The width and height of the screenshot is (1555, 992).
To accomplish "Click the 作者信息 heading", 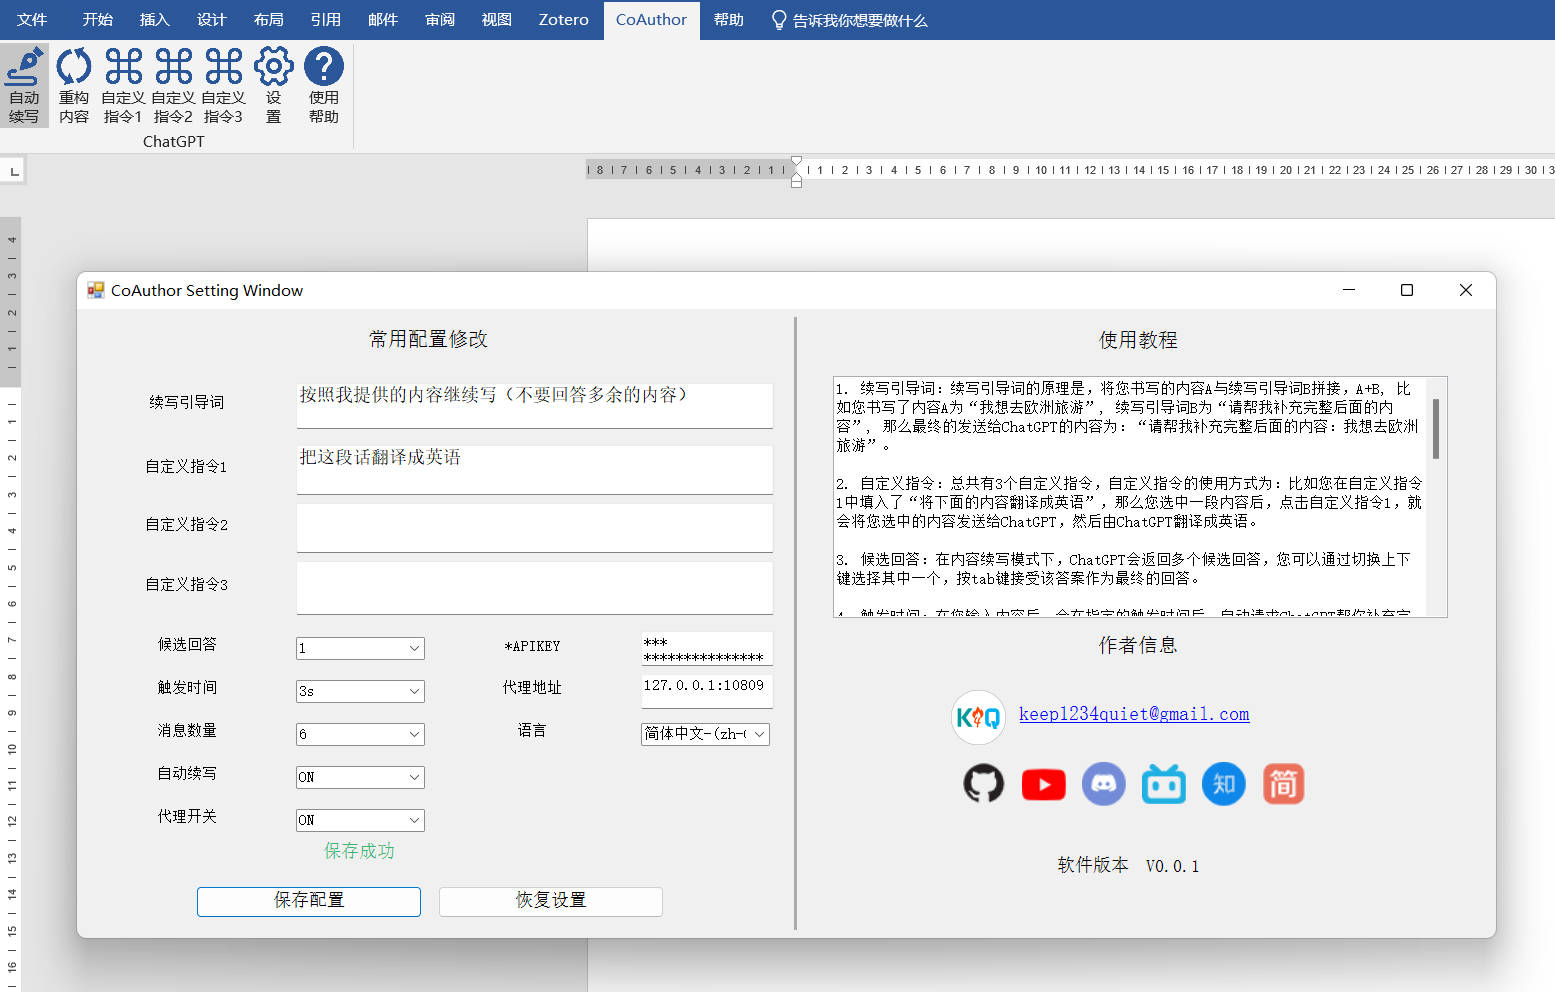I will tap(1138, 645).
